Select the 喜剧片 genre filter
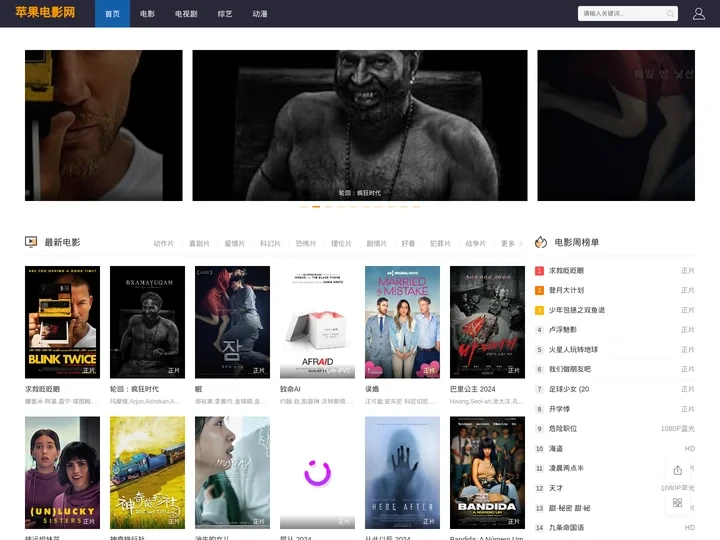Image resolution: width=720 pixels, height=540 pixels. click(199, 243)
